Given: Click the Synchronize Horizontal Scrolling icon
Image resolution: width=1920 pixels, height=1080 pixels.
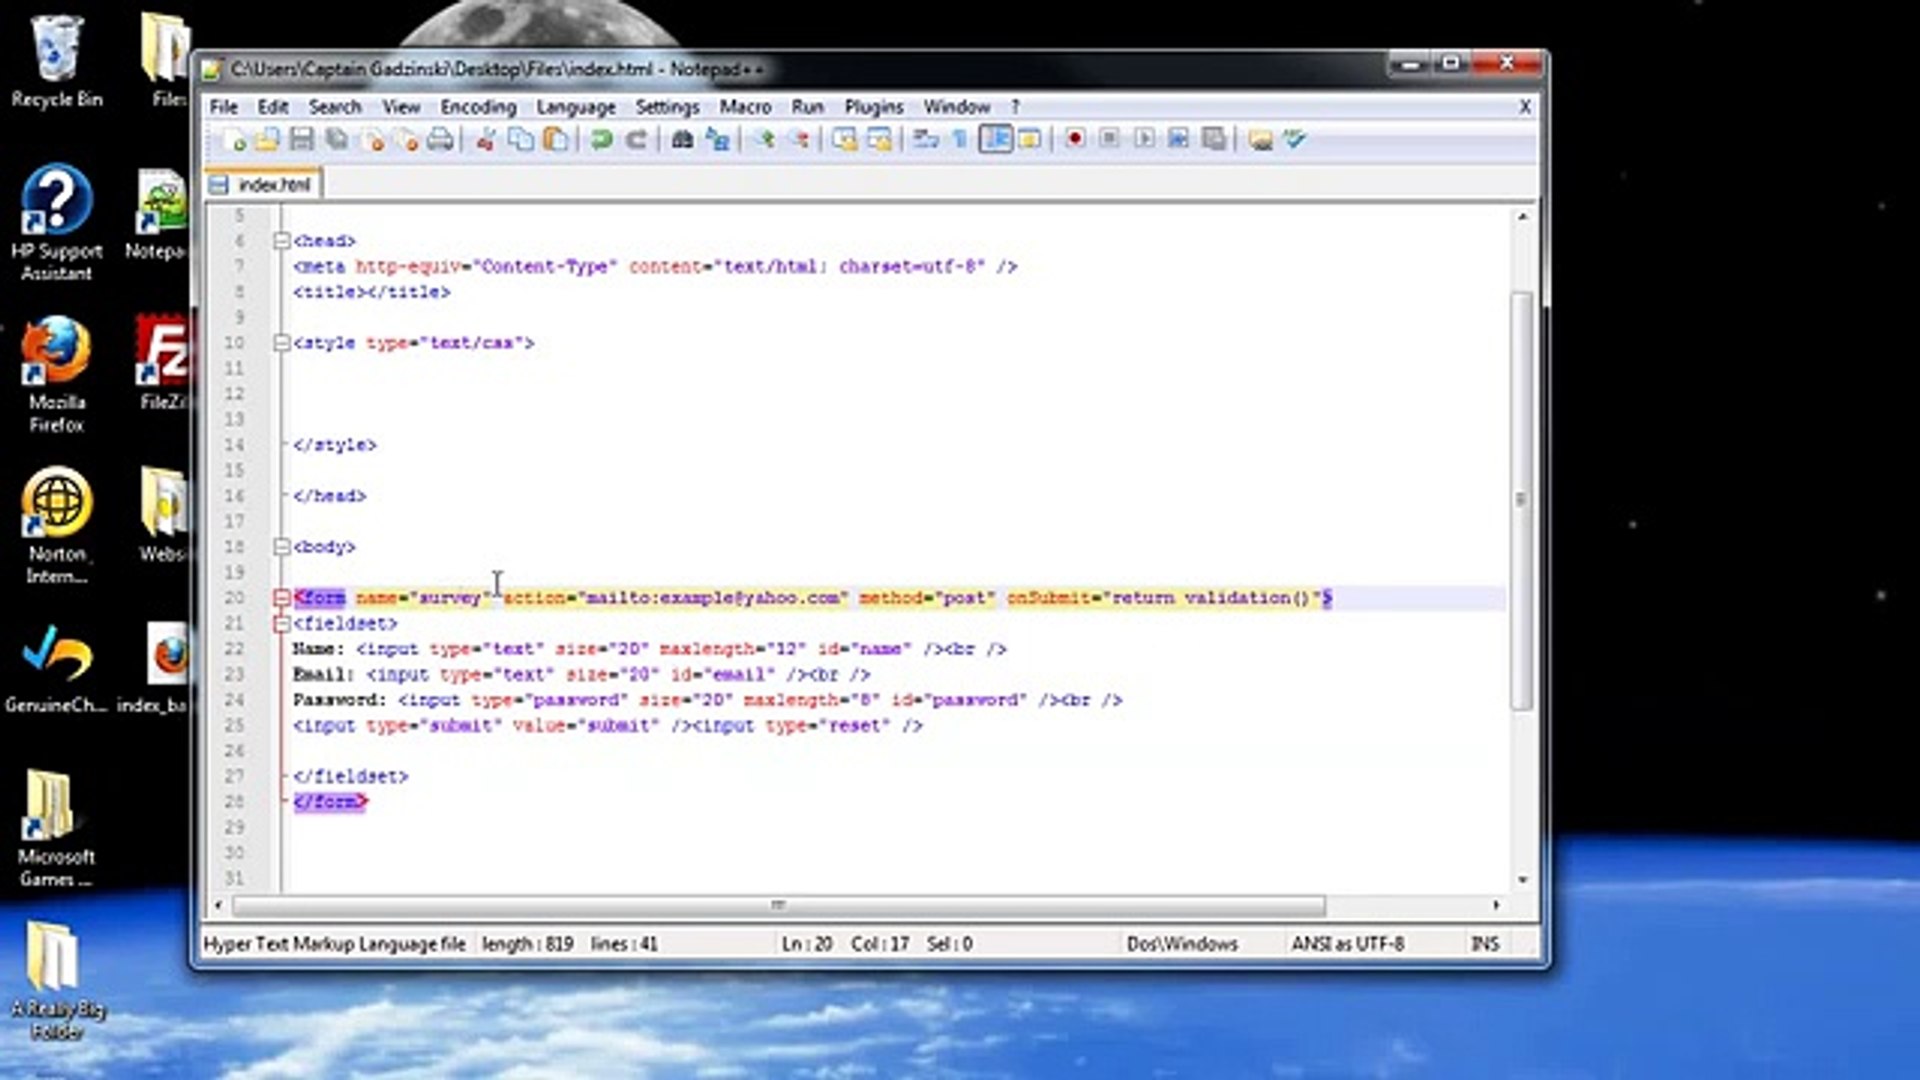Looking at the screenshot, I should coord(880,140).
